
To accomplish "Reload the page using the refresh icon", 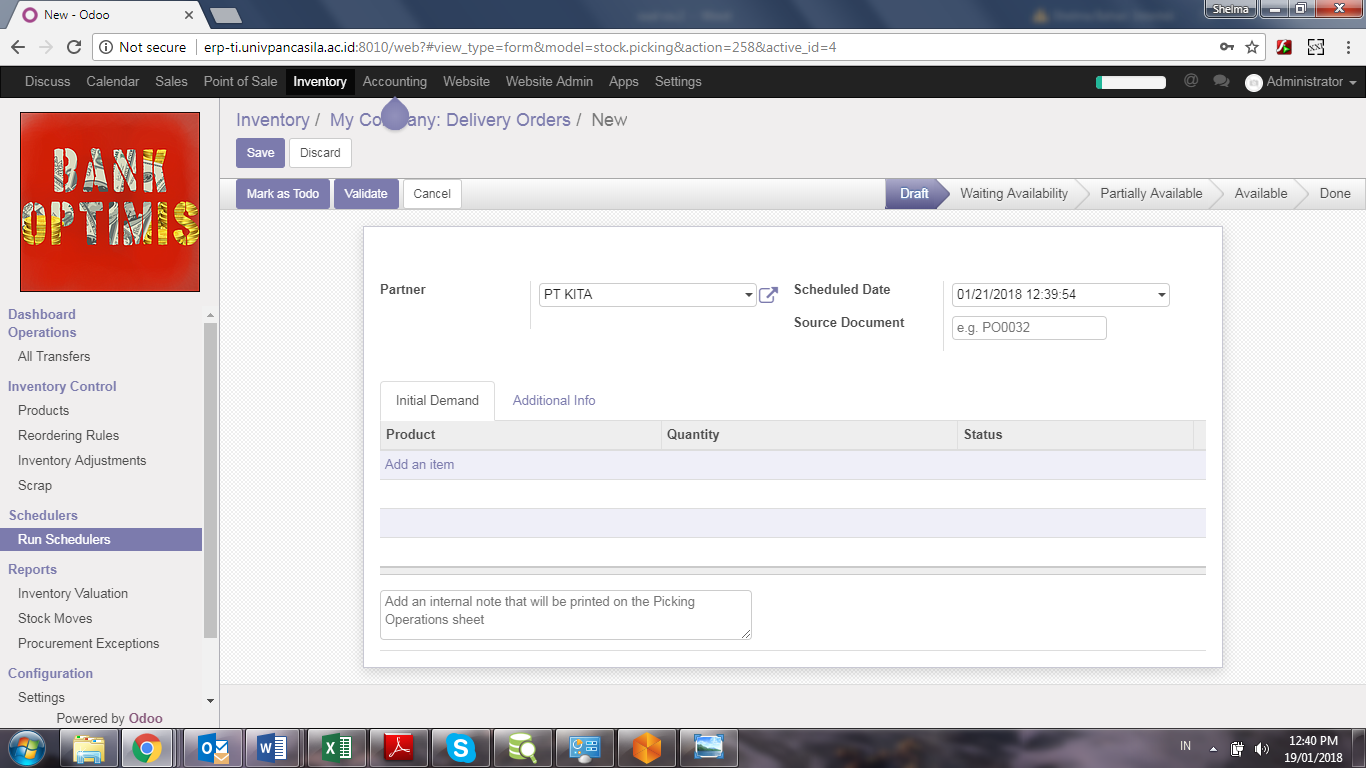I will 73,47.
